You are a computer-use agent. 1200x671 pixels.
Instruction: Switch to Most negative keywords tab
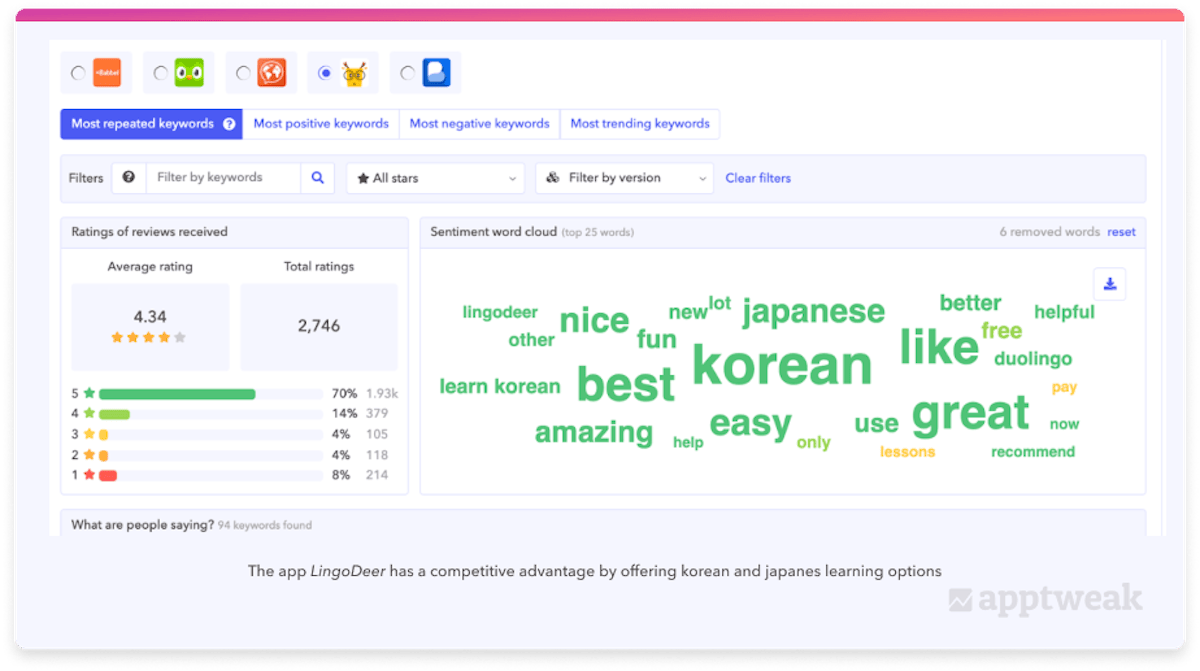pyautogui.click(x=479, y=124)
